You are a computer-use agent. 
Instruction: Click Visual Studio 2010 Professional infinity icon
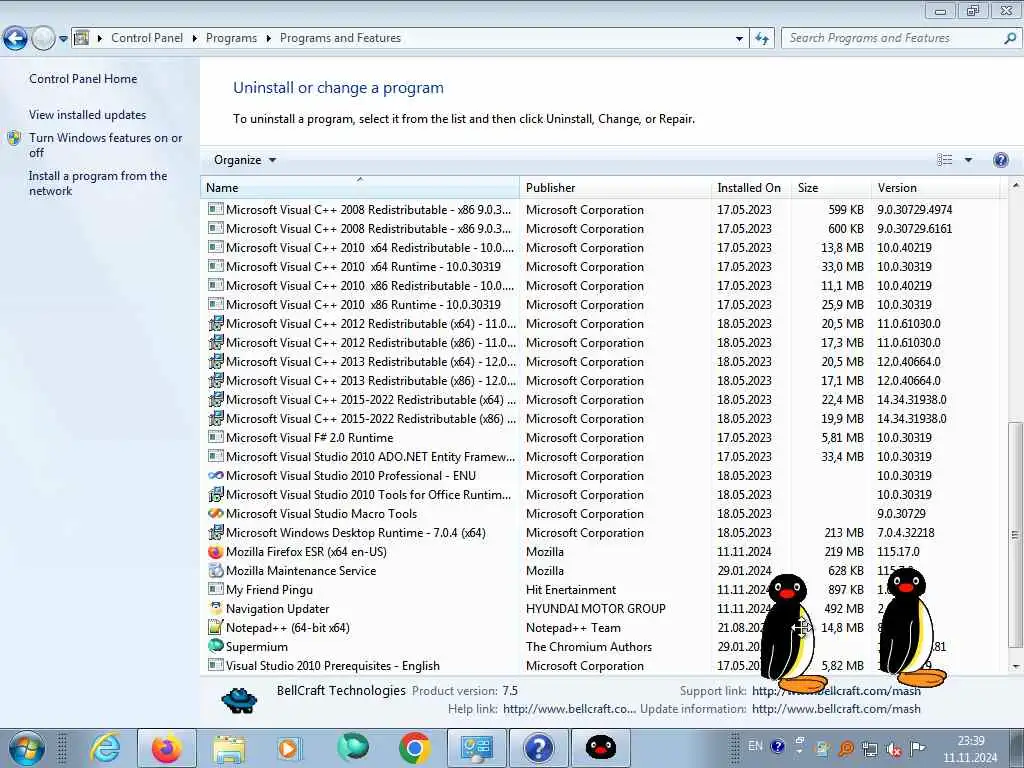[x=216, y=476]
